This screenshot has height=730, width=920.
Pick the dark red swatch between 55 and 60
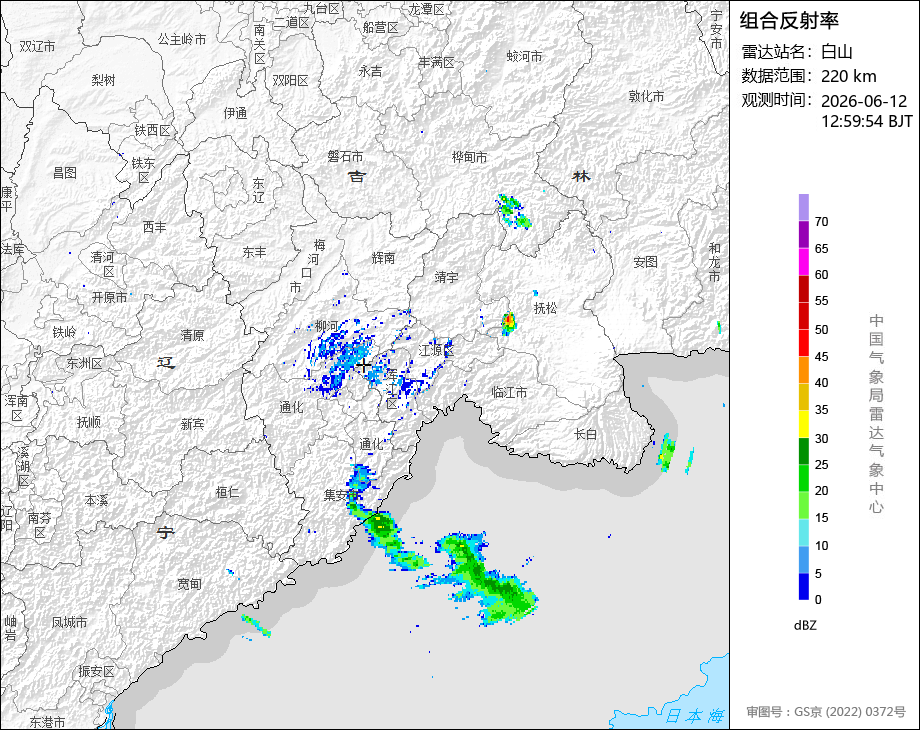tap(803, 288)
